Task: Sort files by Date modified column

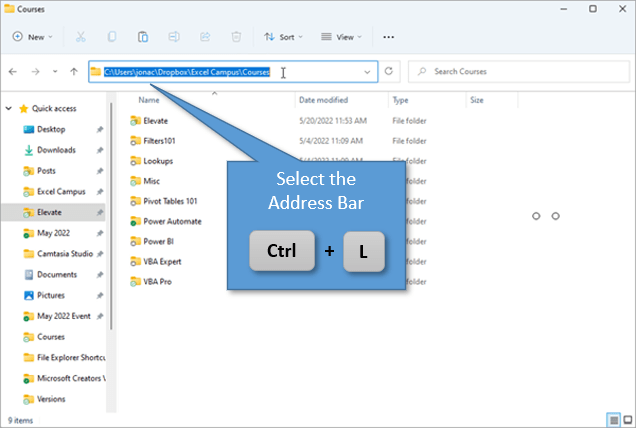Action: [x=323, y=100]
